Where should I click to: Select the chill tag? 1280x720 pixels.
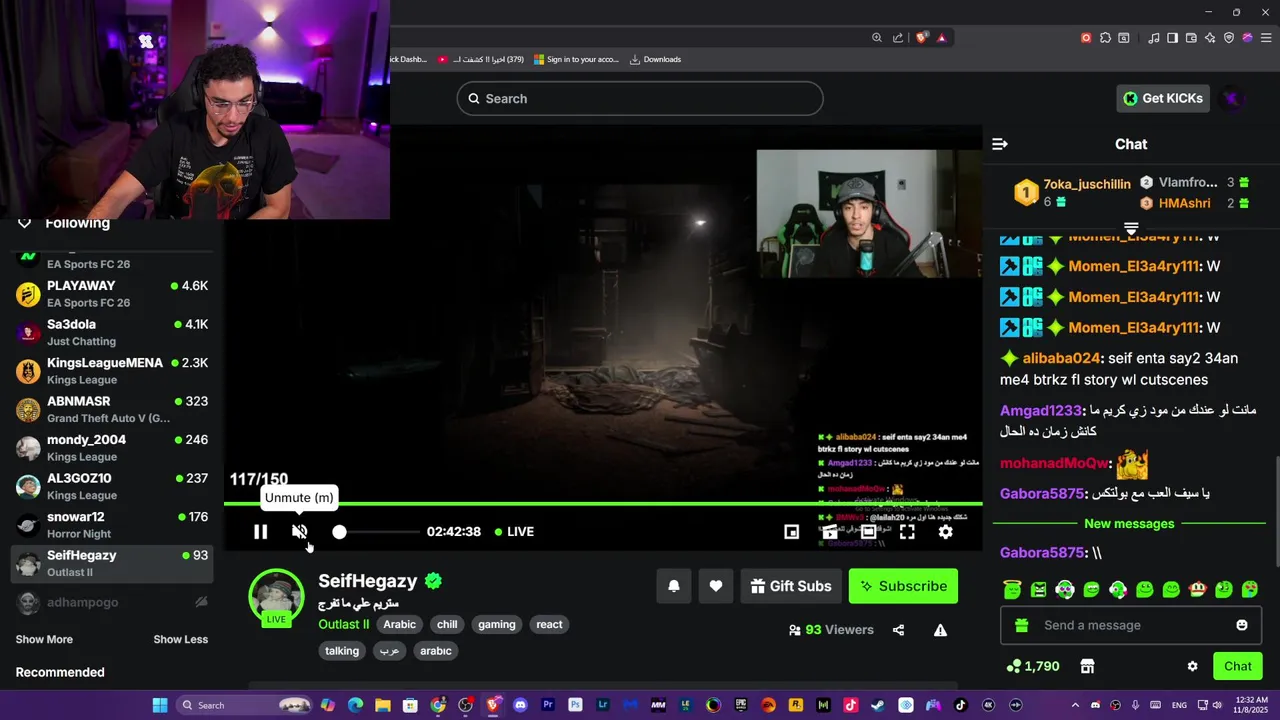click(447, 624)
